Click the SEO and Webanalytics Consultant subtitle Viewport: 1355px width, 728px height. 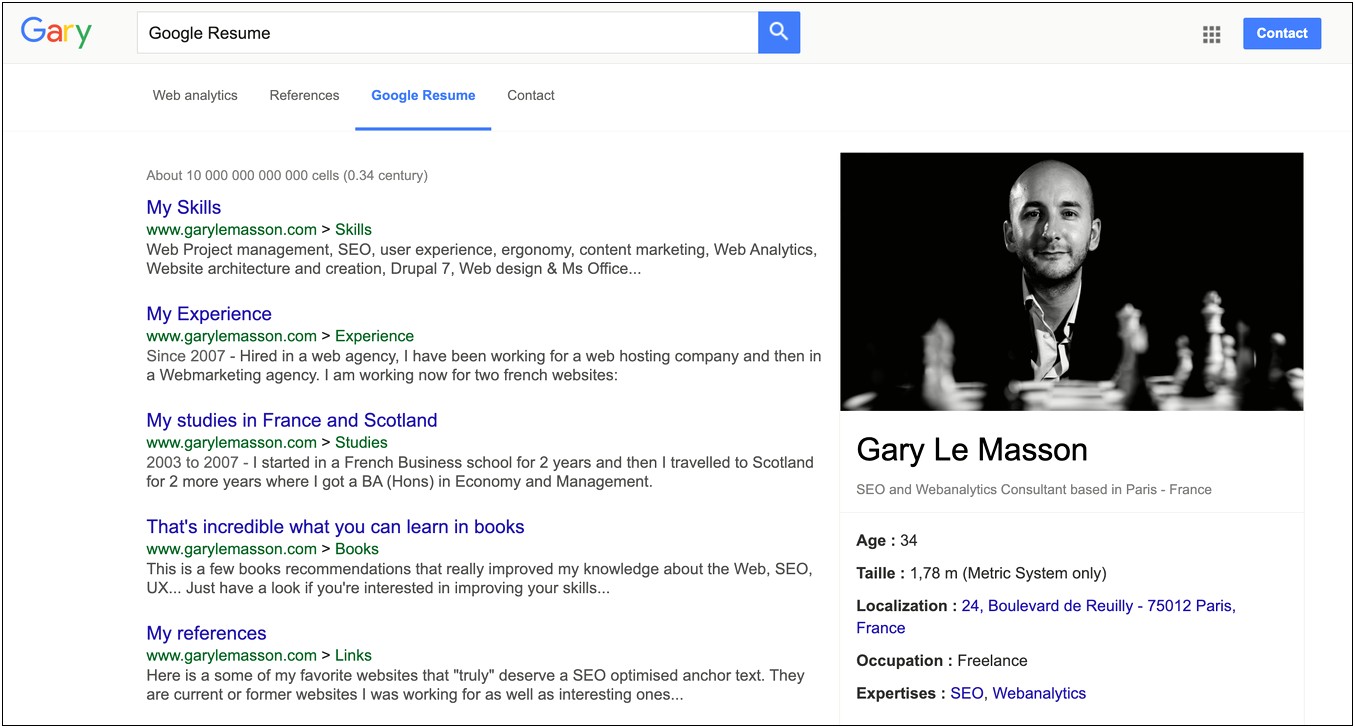point(1034,490)
